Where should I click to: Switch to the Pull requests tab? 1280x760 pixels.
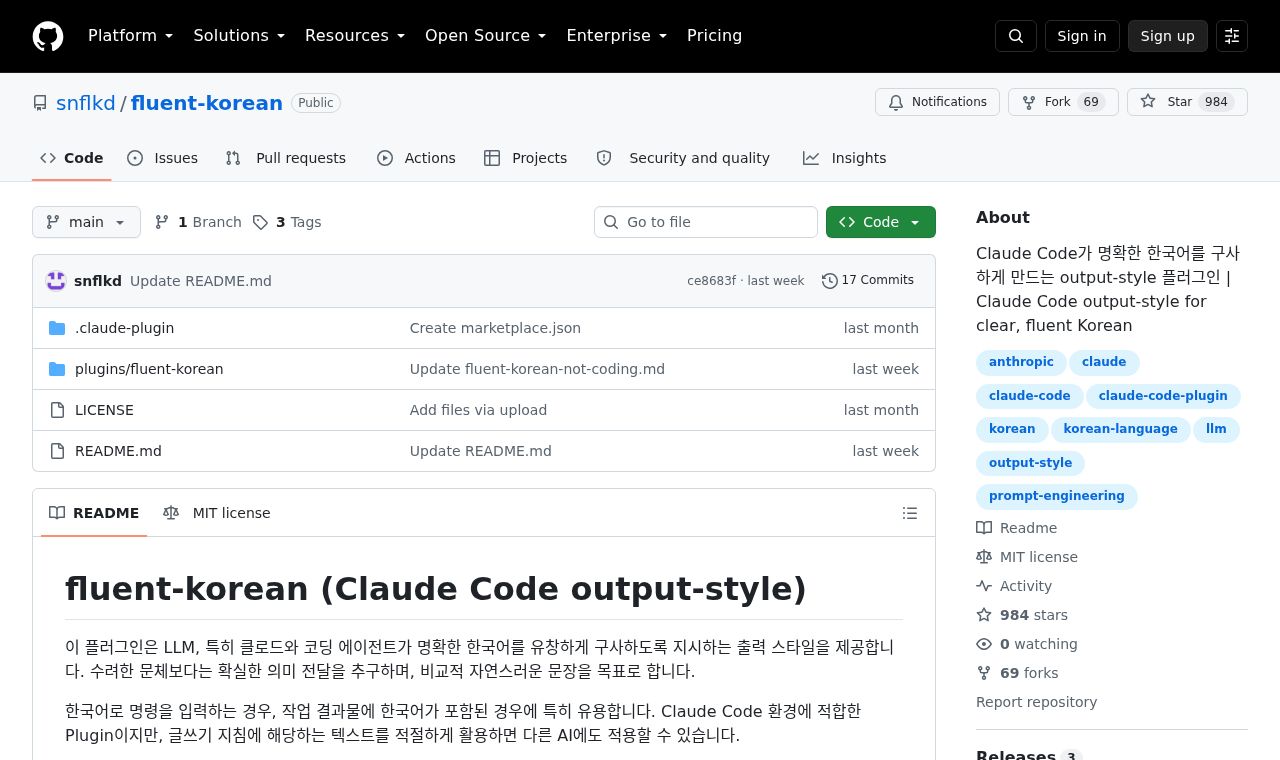[x=286, y=158]
